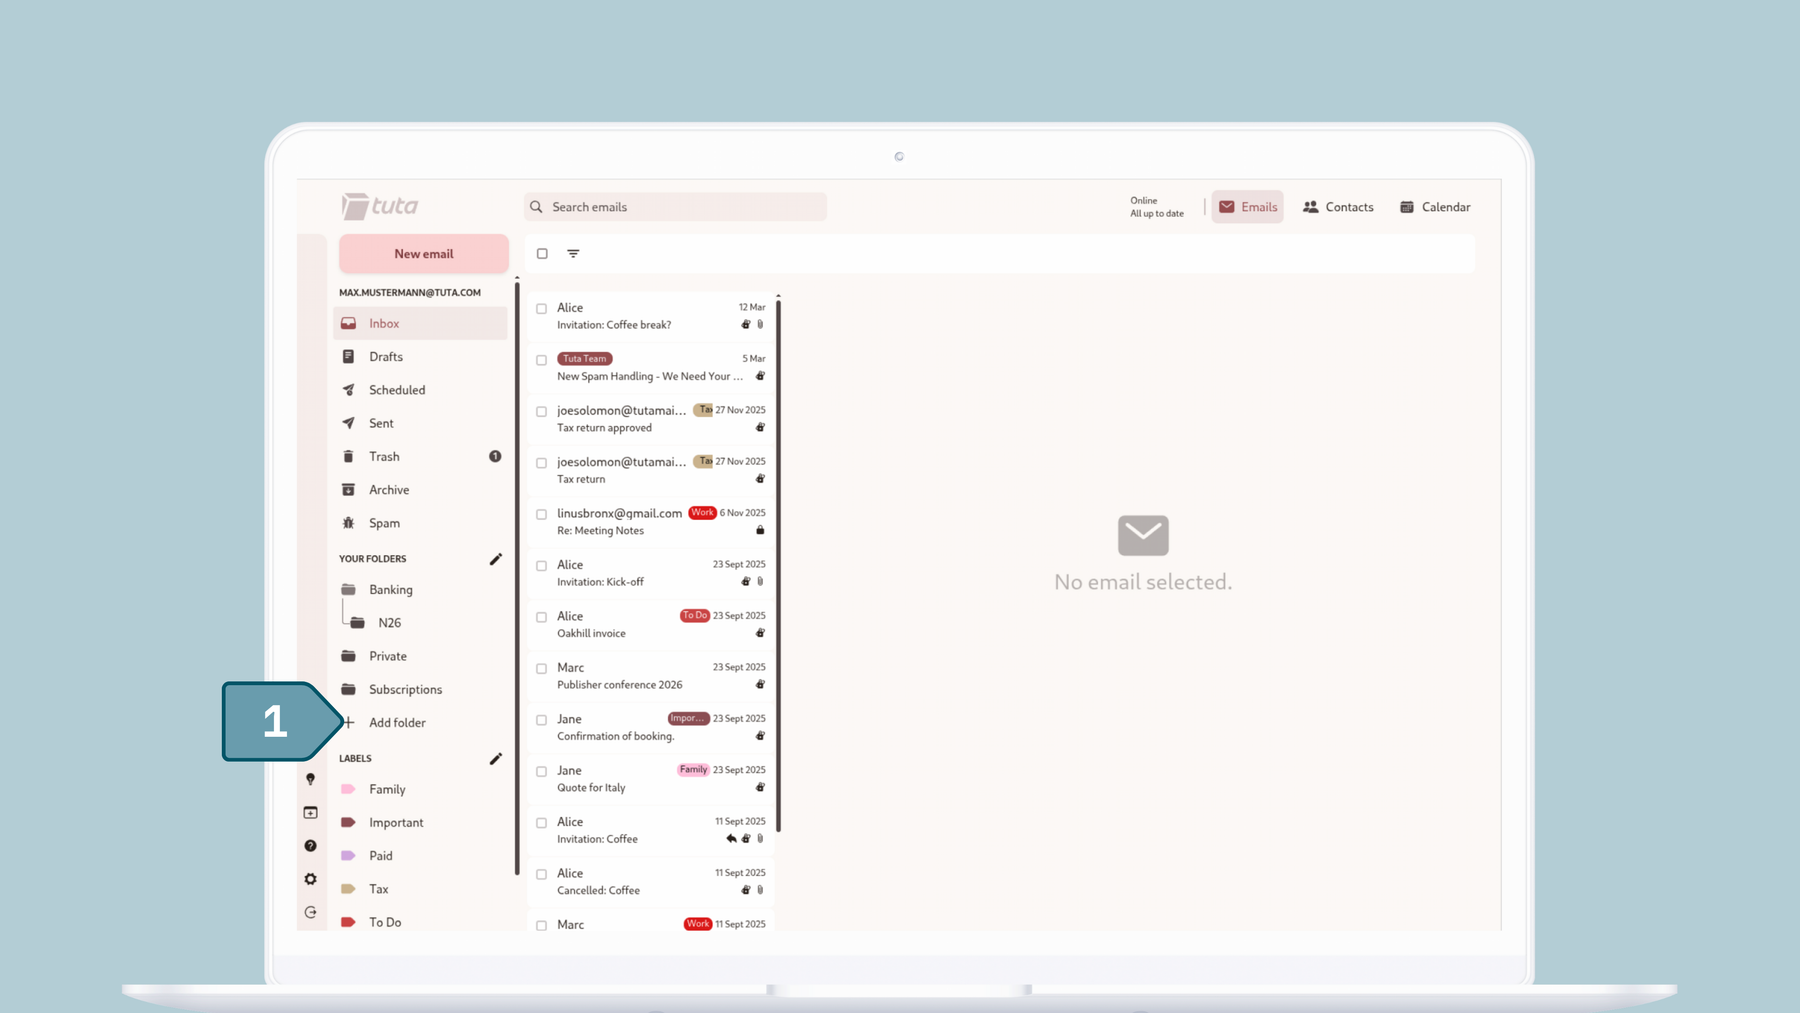Click MAX.MUSTERMANN@TUTA.COM account header
This screenshot has width=1800, height=1013.
410,293
